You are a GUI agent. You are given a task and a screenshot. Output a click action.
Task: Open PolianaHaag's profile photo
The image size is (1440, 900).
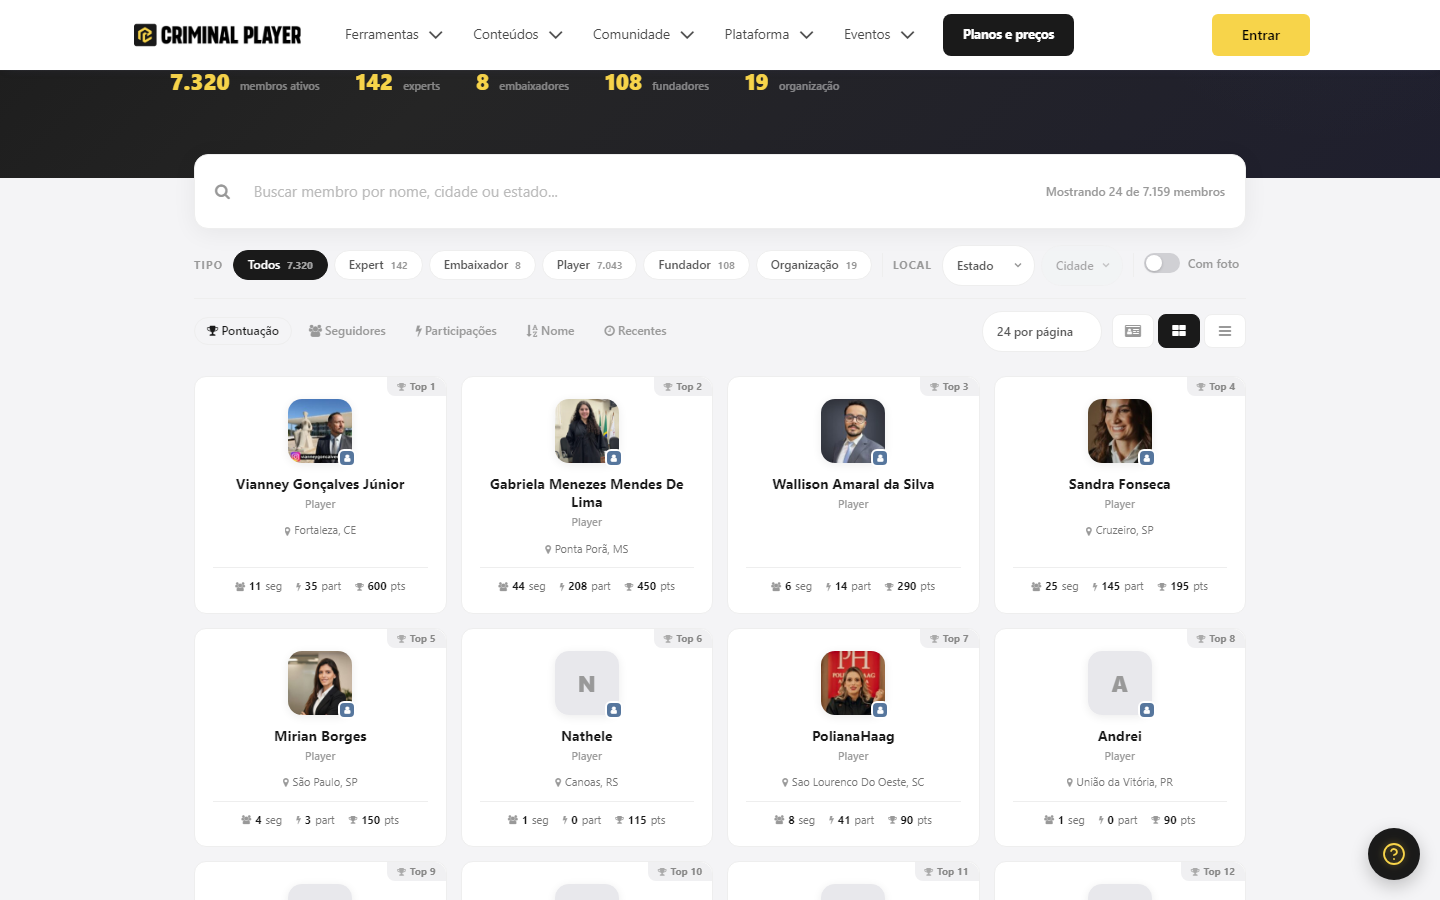853,683
